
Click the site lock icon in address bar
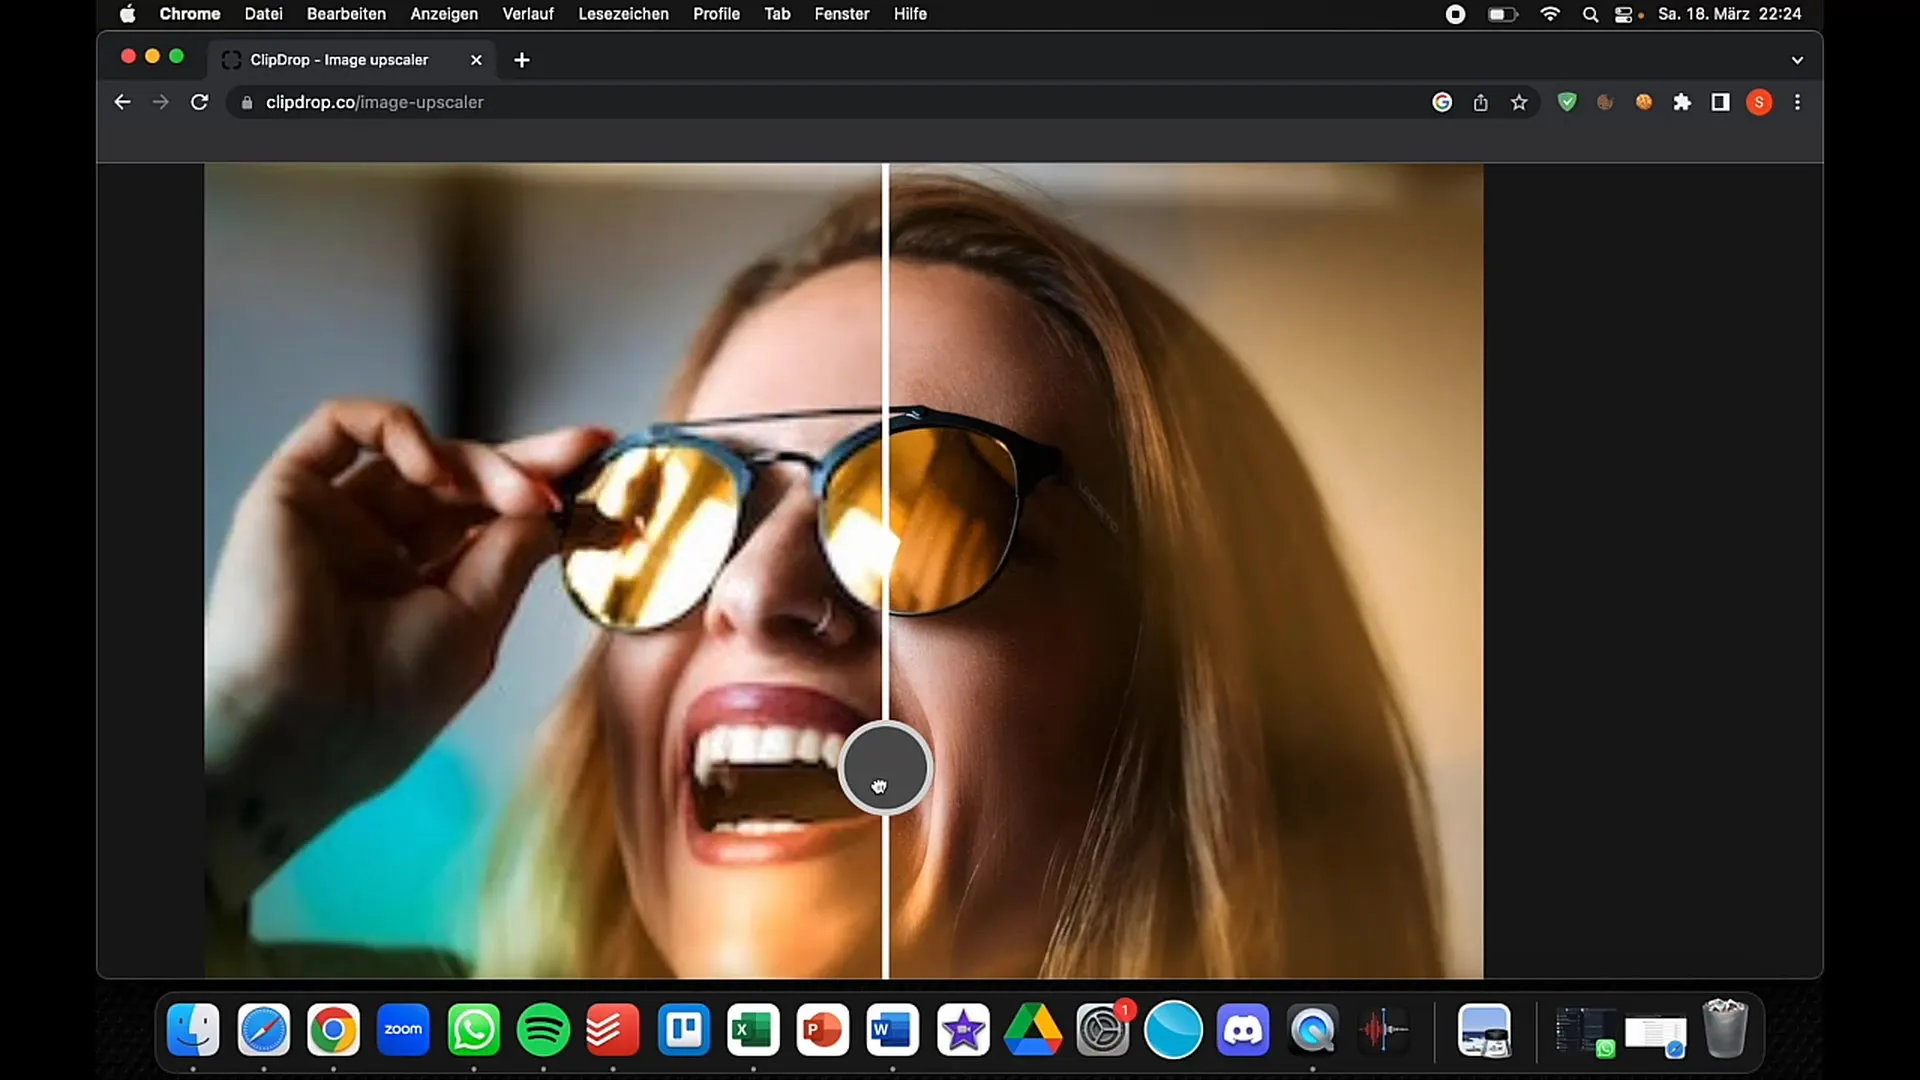point(247,102)
